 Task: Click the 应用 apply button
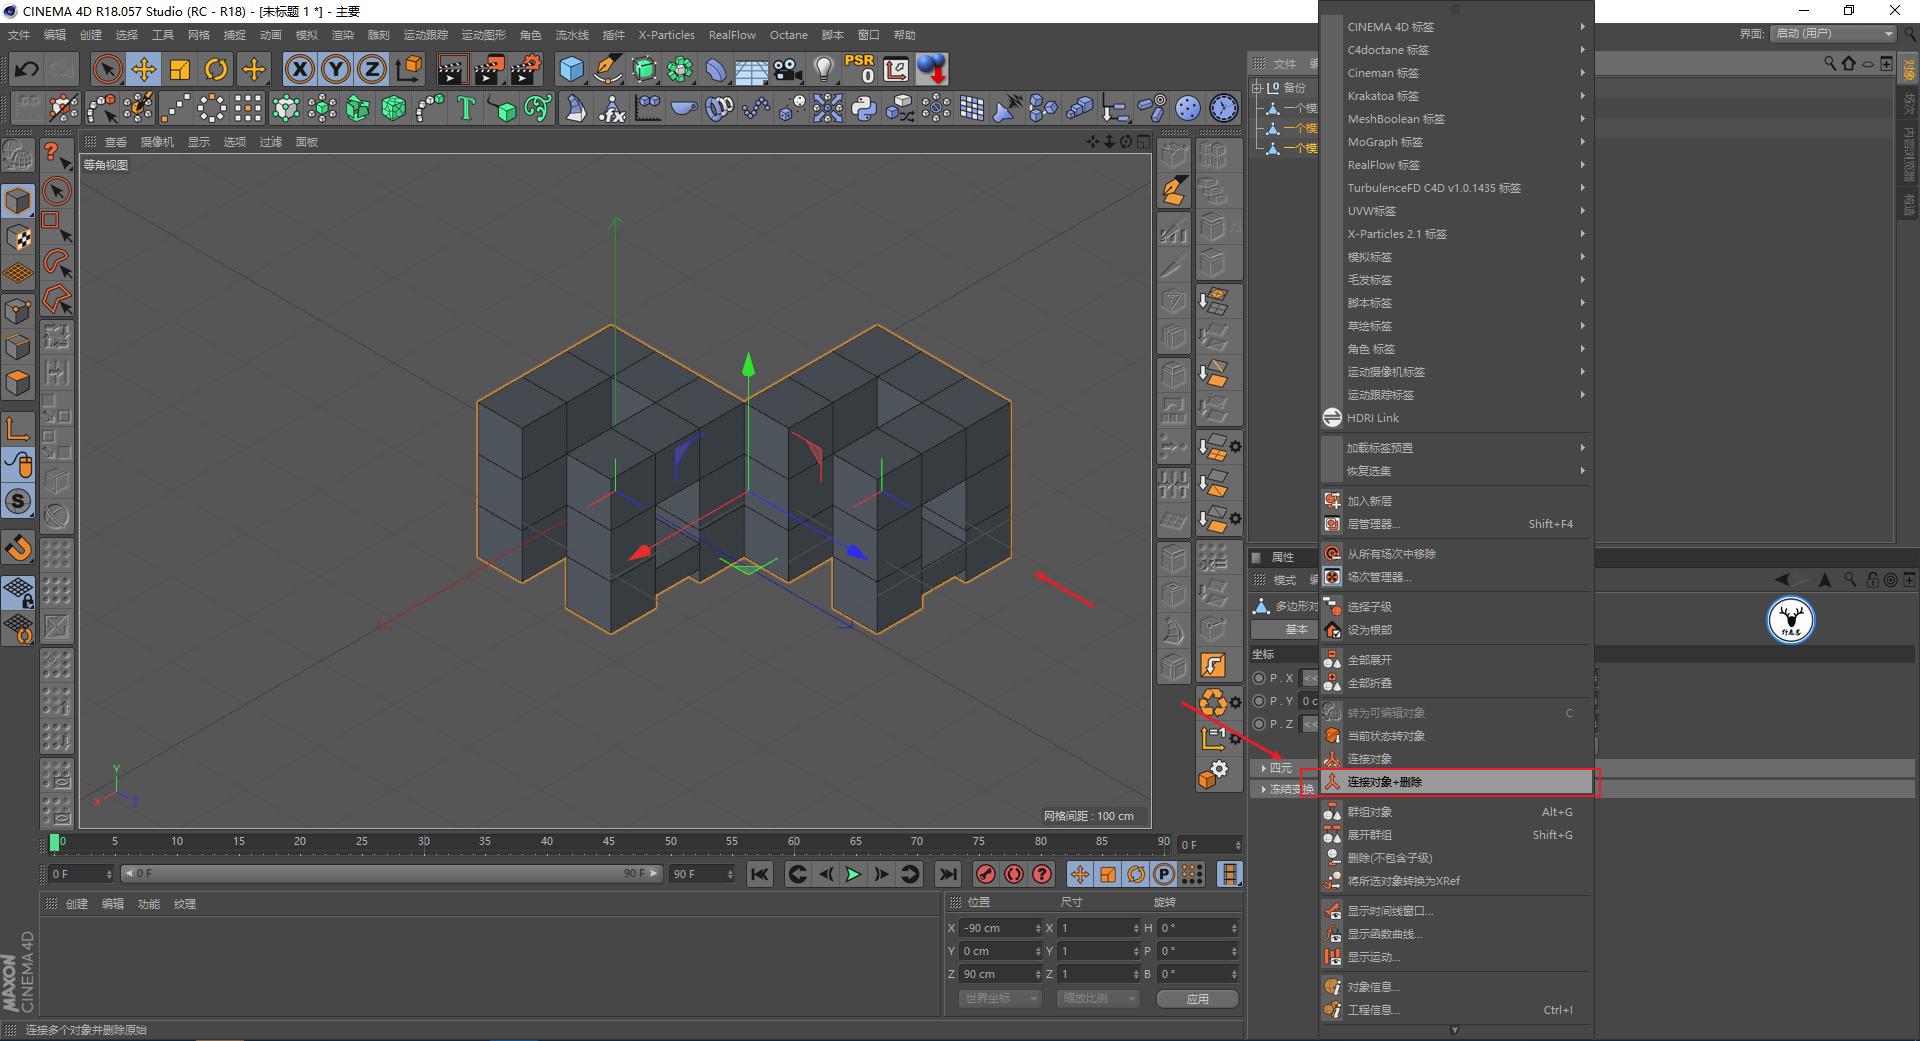[x=1197, y=998]
